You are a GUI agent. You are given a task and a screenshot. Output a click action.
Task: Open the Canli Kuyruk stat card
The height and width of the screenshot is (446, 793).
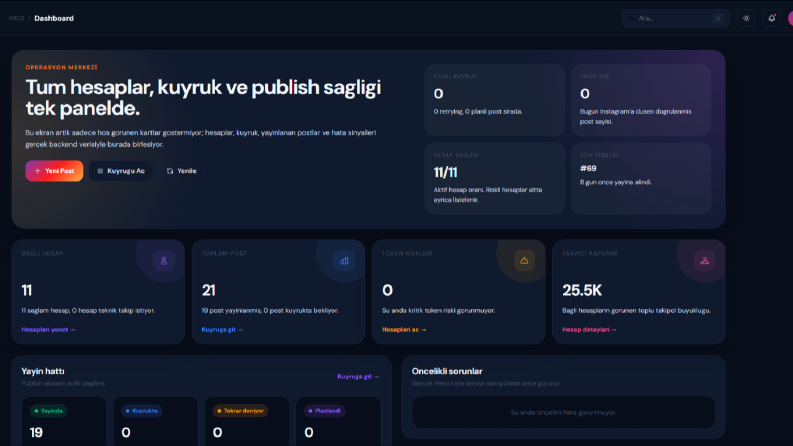495,100
